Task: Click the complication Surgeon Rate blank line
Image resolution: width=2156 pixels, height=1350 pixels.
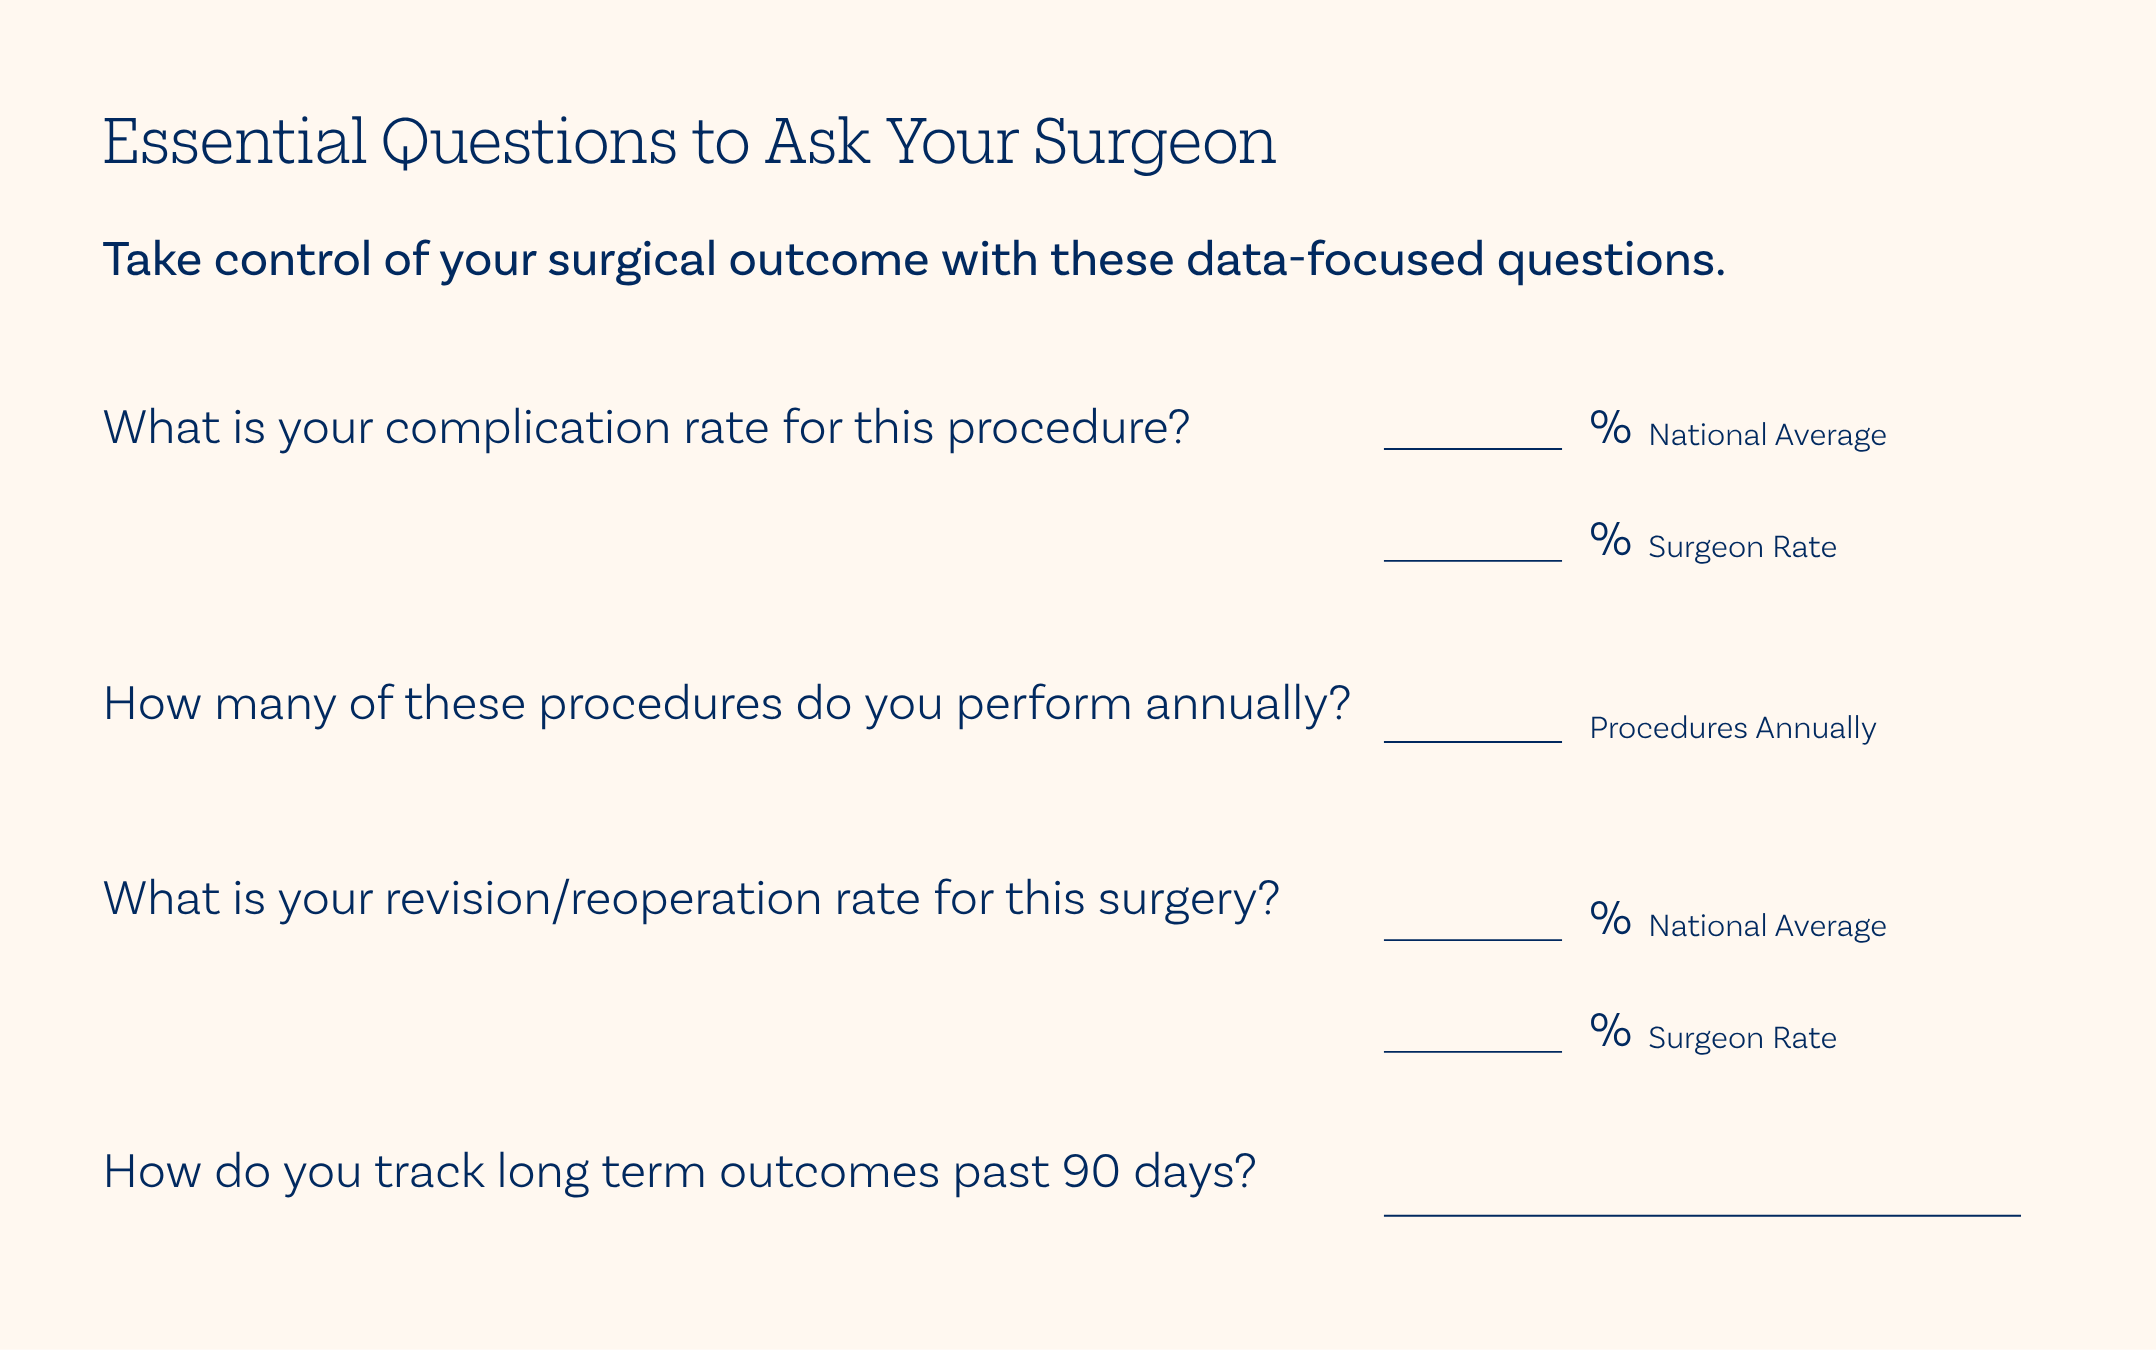Action: coord(1472,548)
